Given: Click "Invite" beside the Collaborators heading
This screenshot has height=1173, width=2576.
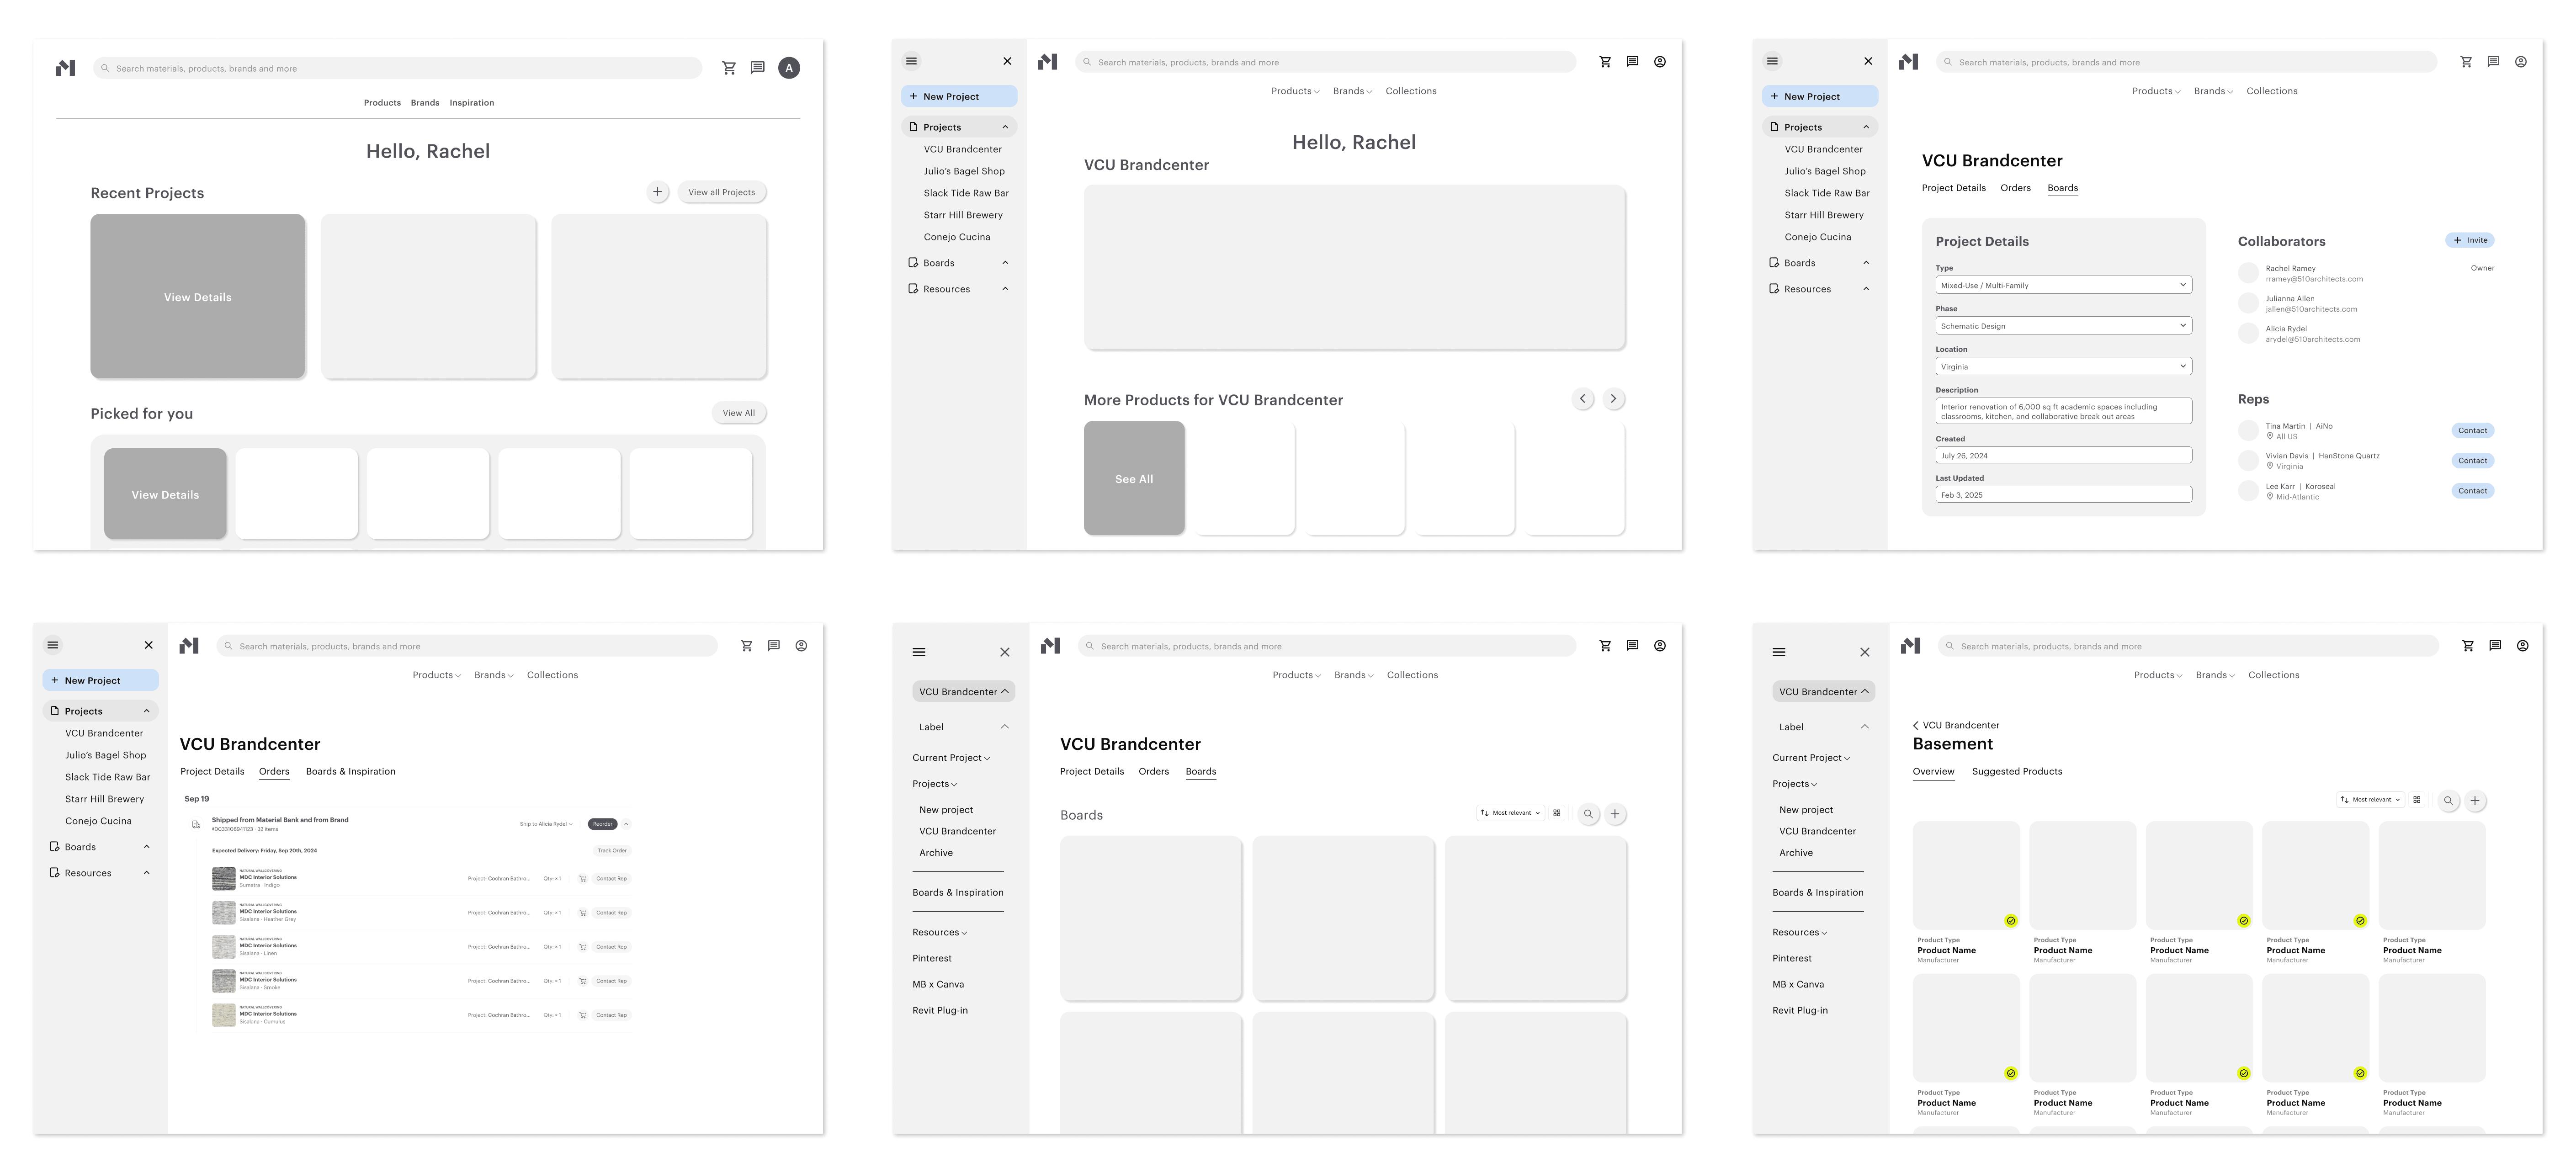Looking at the screenshot, I should pyautogui.click(x=2470, y=240).
